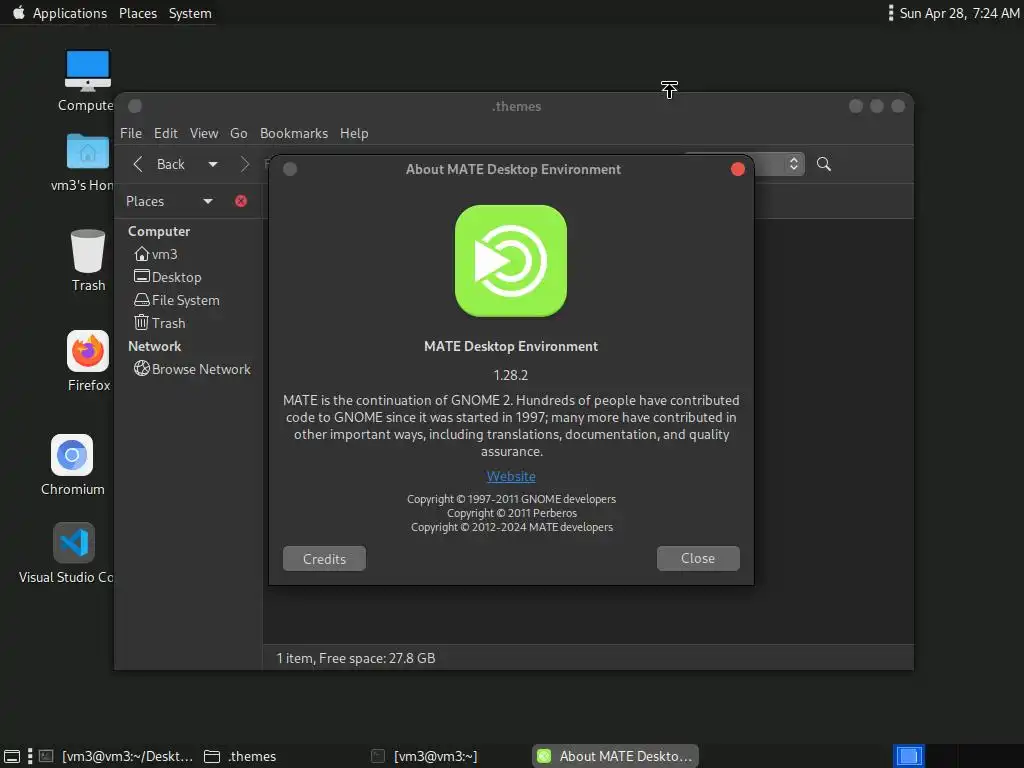This screenshot has width=1024, height=768.
Task: Open the Places menu in top panel
Action: [x=138, y=13]
